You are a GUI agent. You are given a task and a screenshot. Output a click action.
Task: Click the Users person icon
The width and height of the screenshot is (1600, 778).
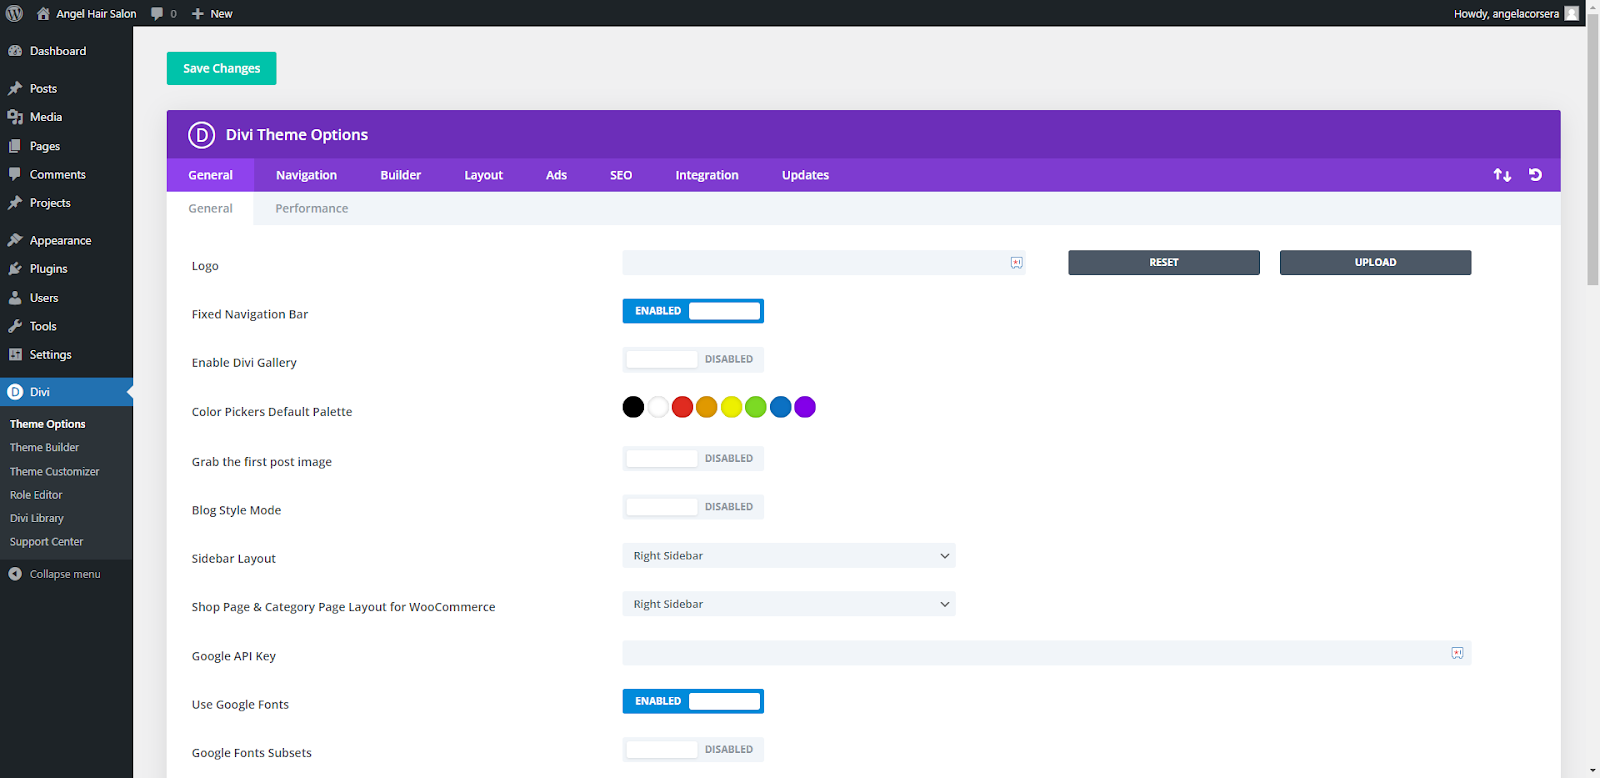15,298
